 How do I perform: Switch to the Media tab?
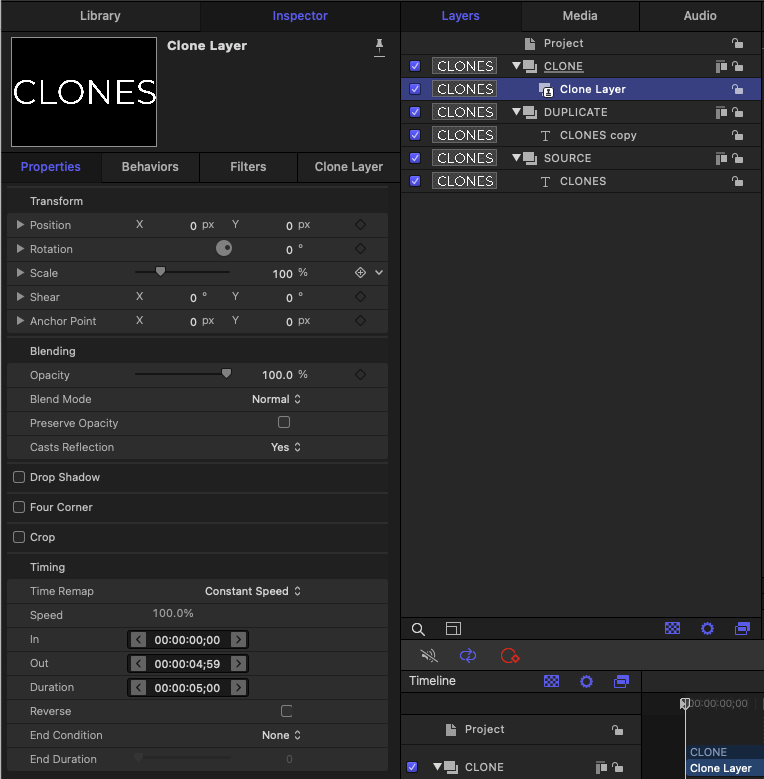pos(580,16)
